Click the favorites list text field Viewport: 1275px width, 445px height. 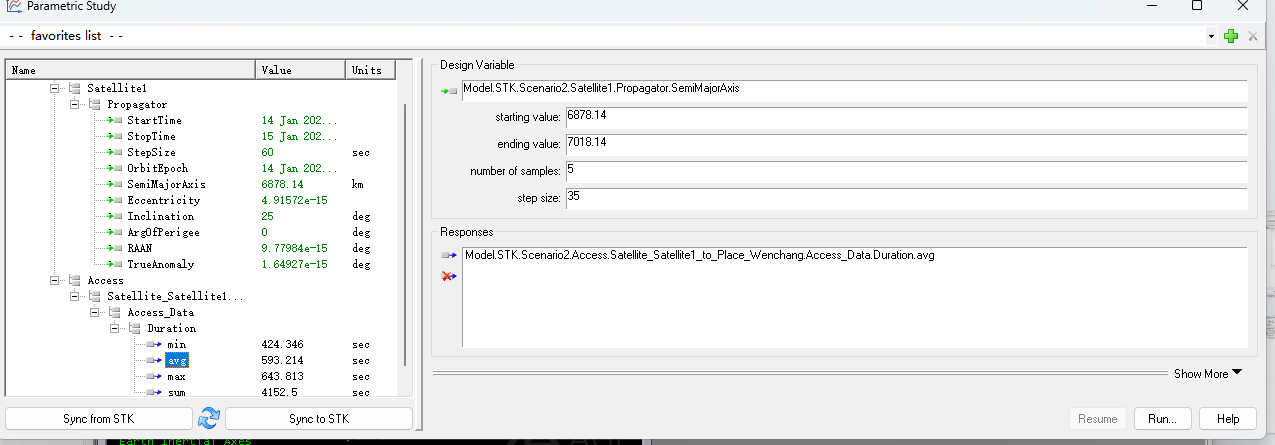(603, 36)
